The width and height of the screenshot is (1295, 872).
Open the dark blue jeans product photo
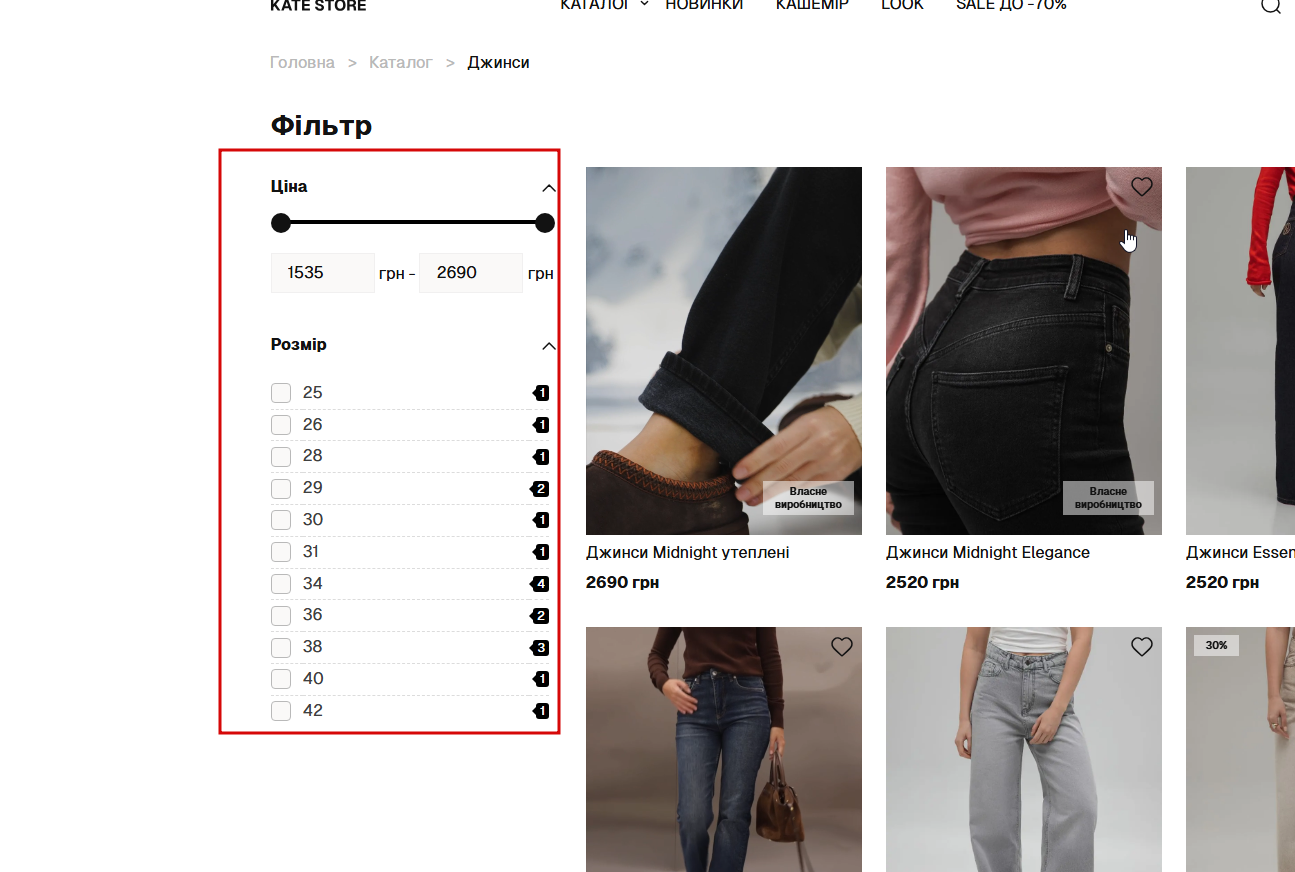pyautogui.click(x=724, y=749)
